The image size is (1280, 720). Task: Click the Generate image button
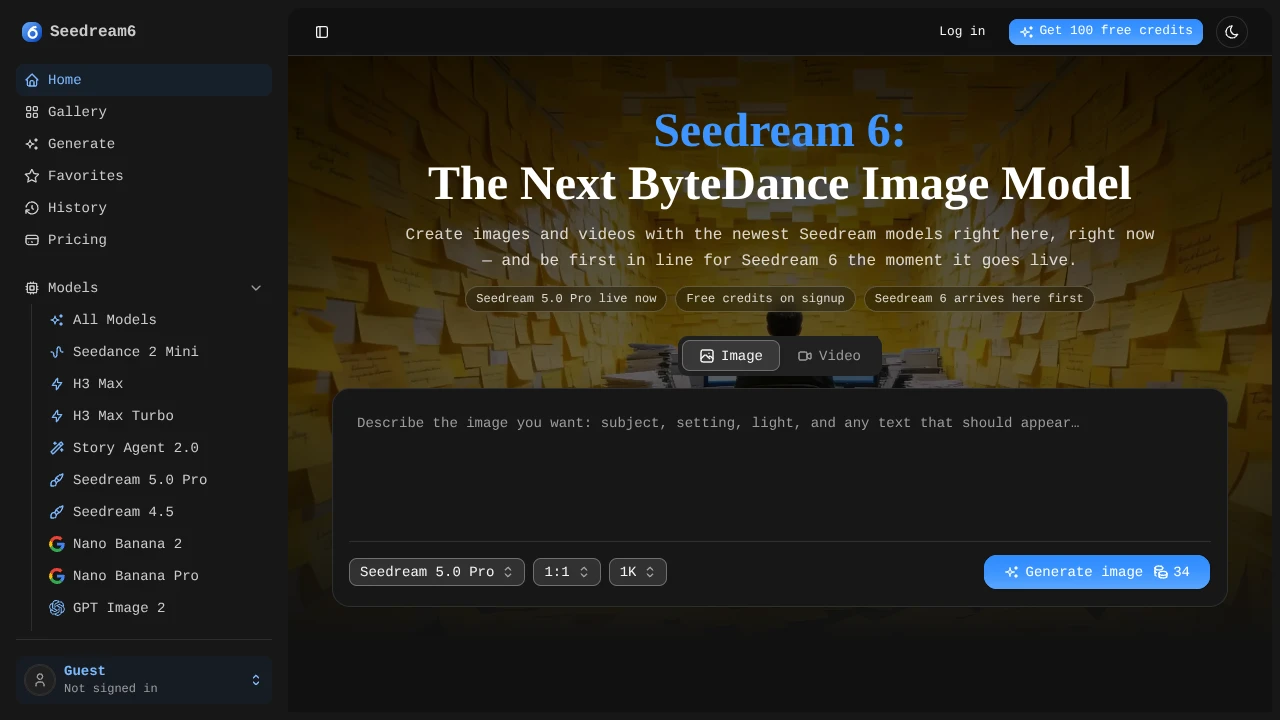[1097, 572]
